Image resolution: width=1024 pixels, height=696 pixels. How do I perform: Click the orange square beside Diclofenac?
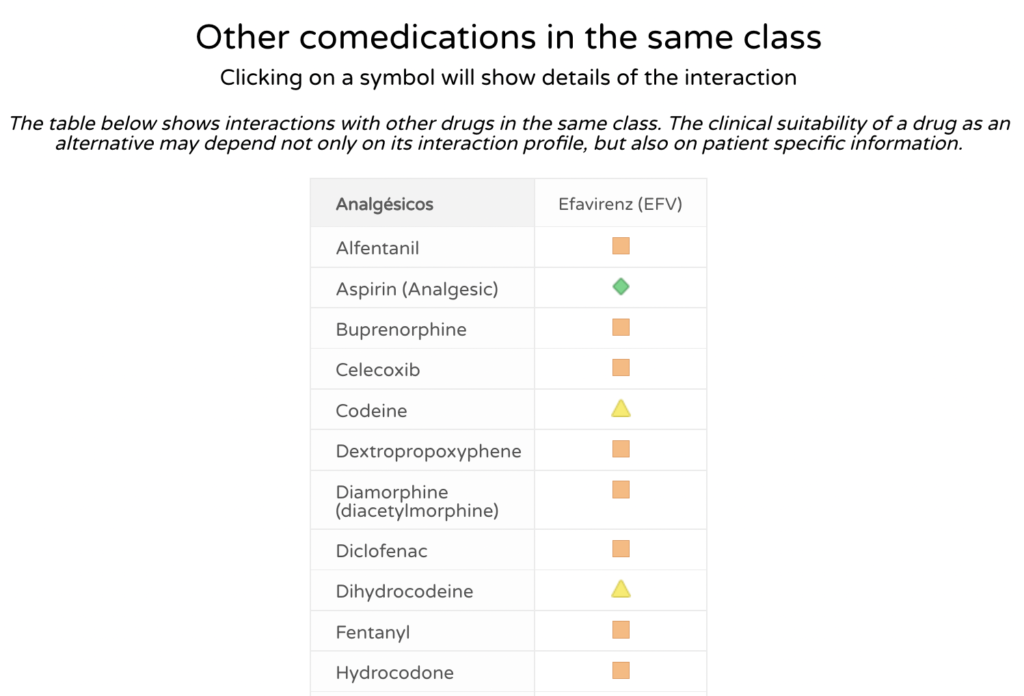pos(620,548)
